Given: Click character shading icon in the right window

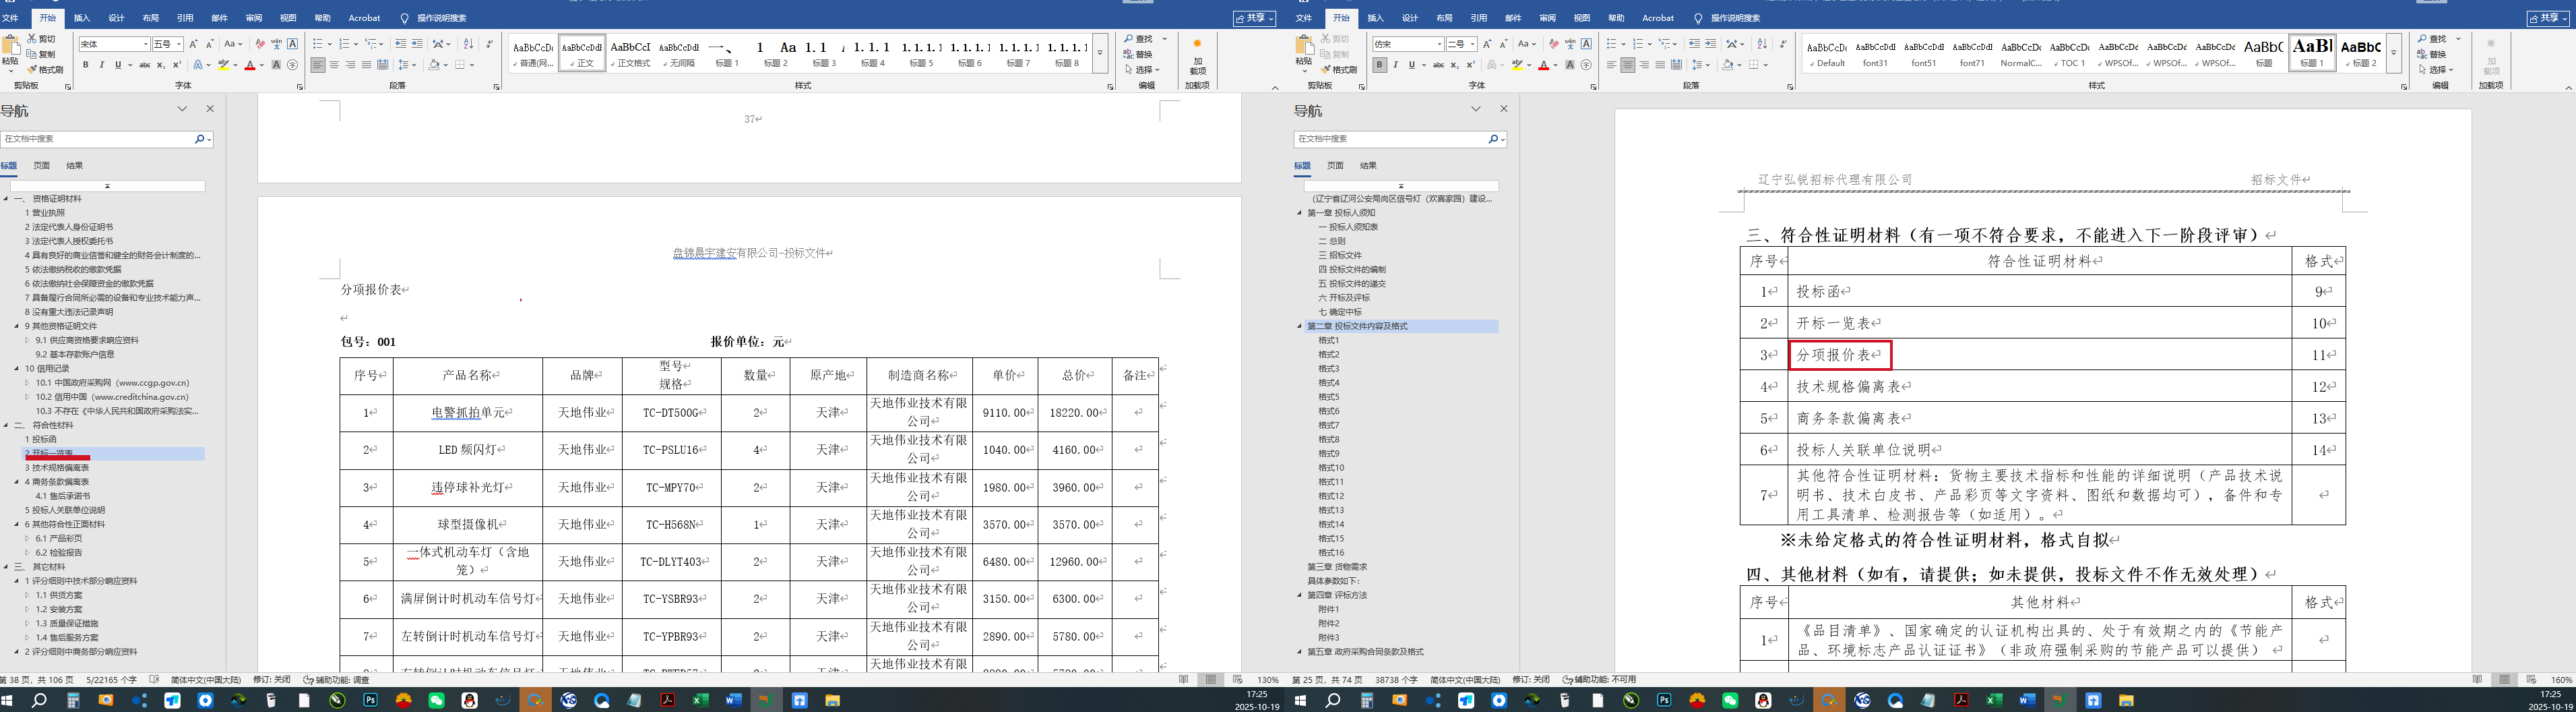Looking at the screenshot, I should coord(1570,65).
